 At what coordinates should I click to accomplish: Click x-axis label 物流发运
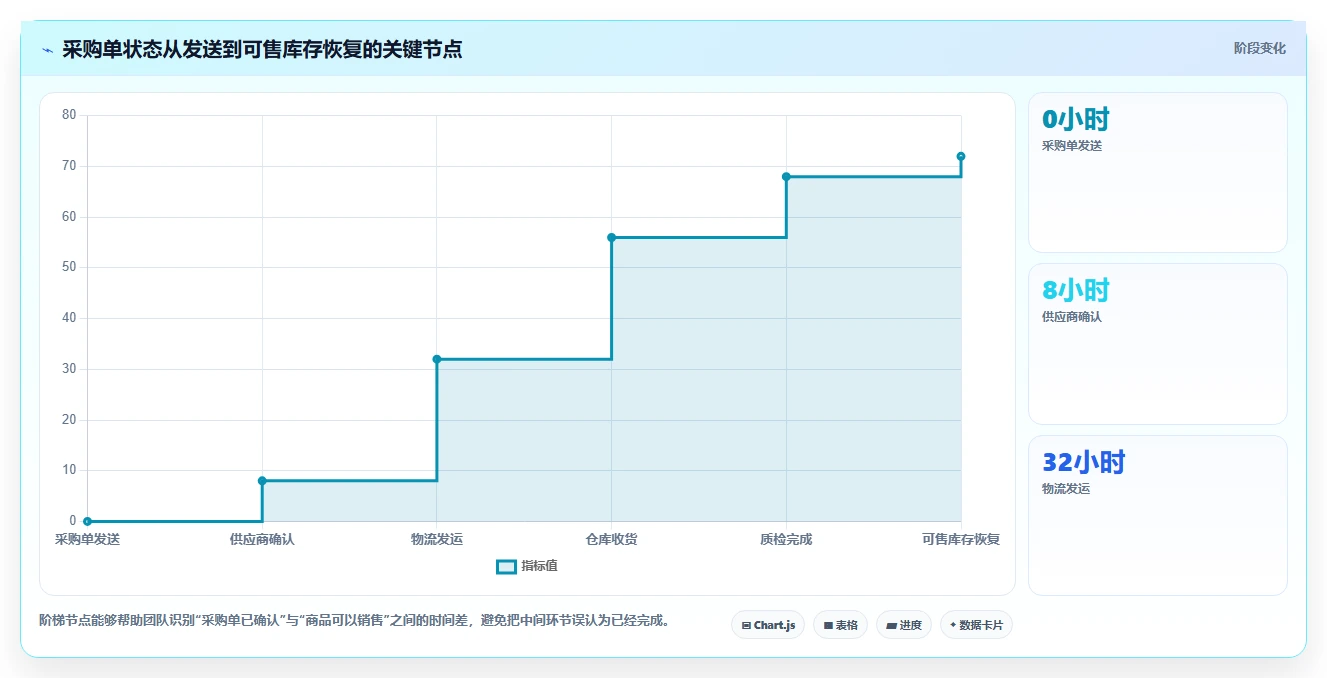(437, 540)
